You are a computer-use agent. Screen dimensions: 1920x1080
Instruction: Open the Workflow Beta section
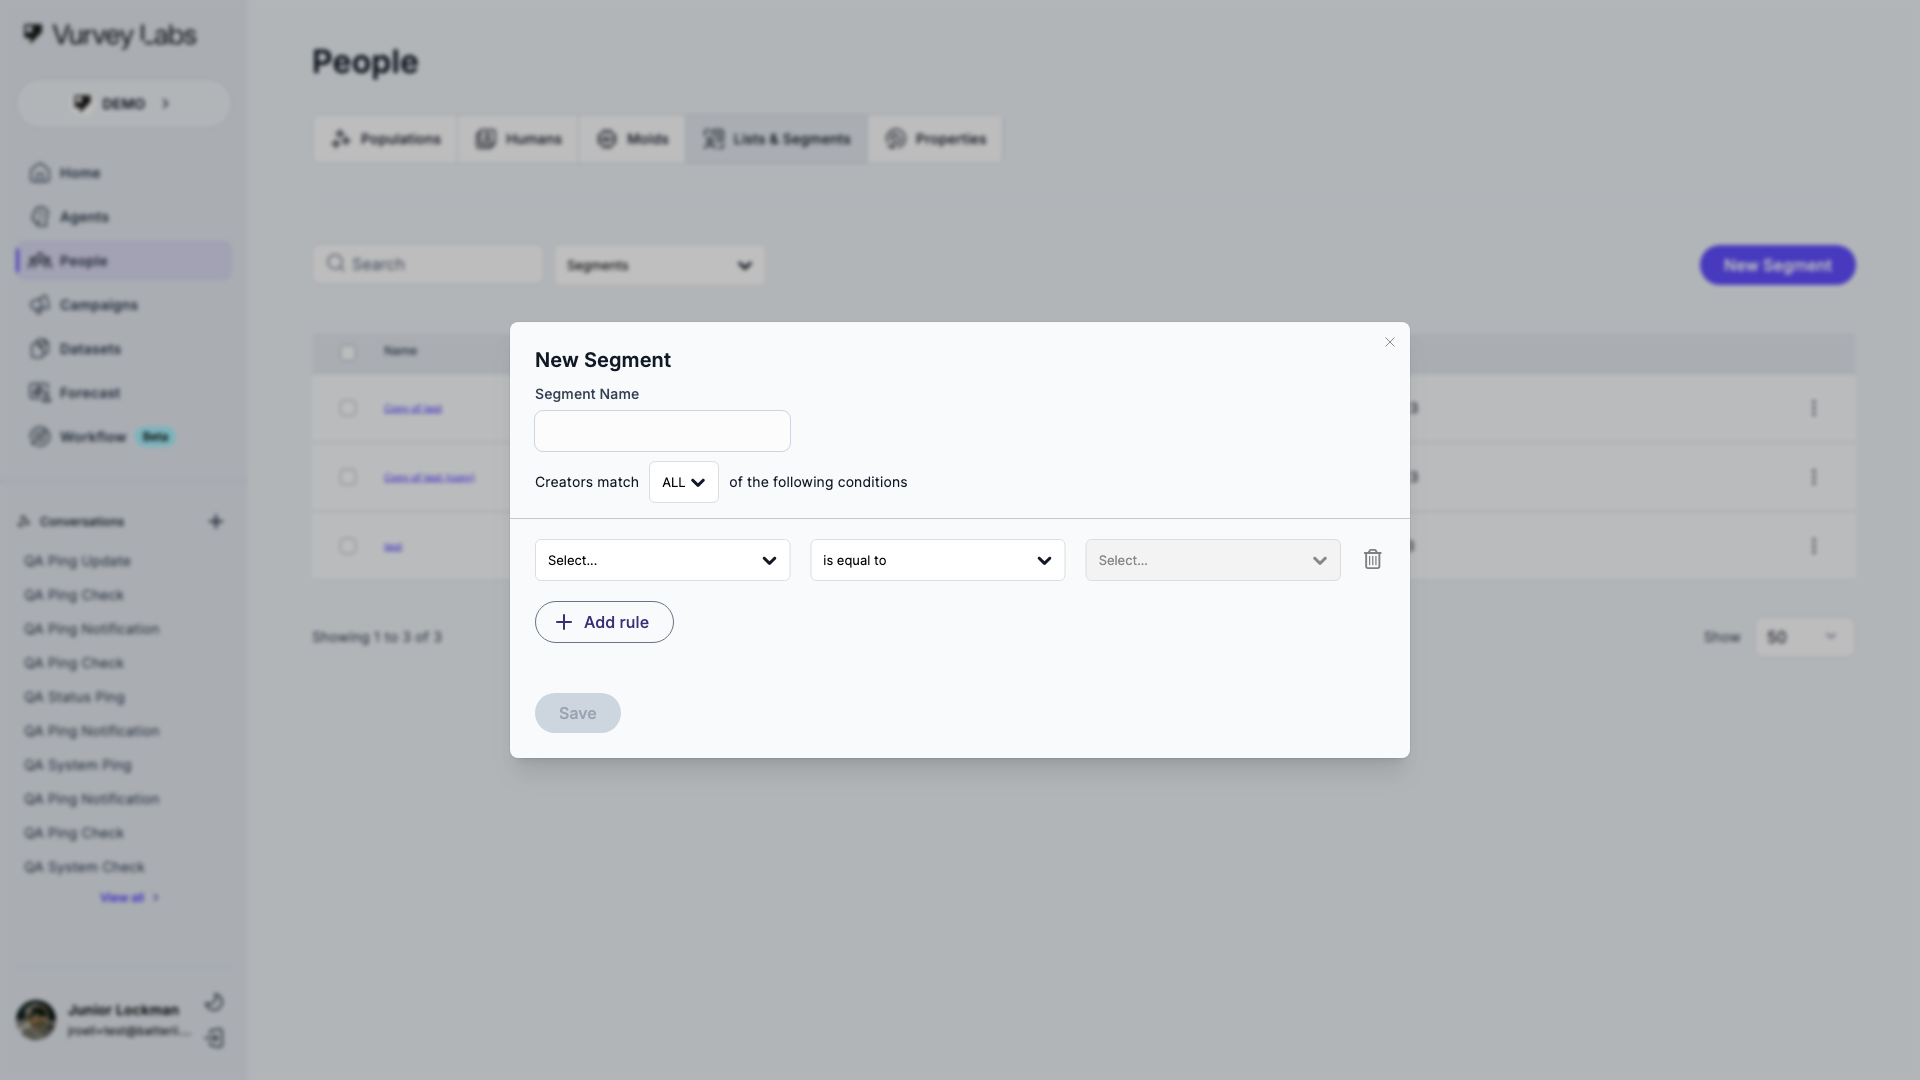click(x=40, y=437)
